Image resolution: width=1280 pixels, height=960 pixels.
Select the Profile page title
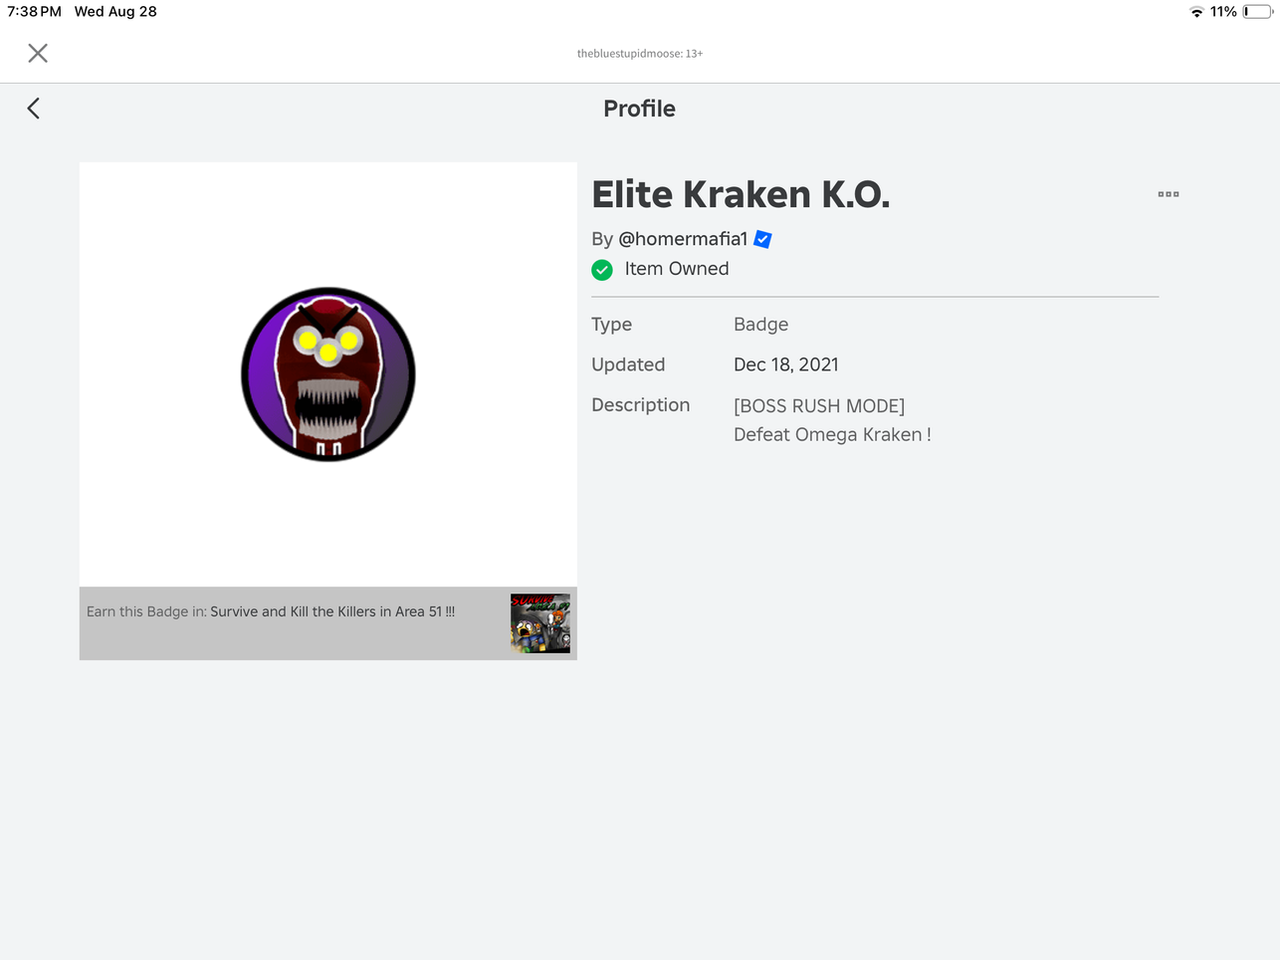(639, 108)
